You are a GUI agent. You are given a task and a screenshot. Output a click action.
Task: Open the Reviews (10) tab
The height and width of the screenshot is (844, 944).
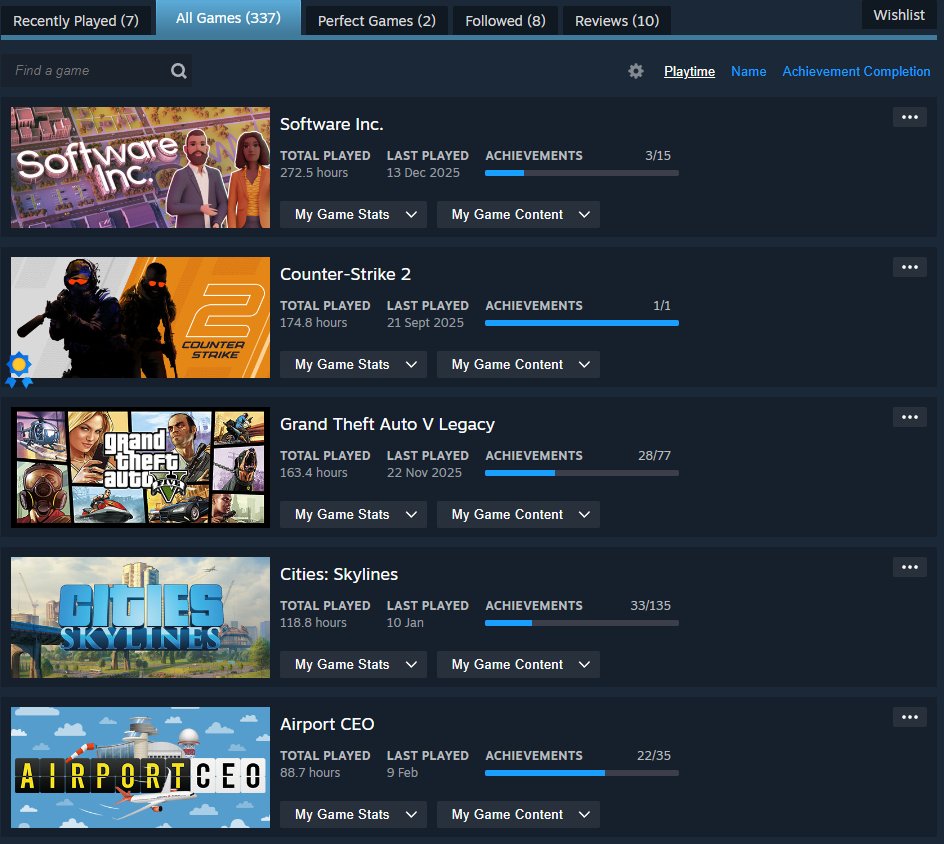click(616, 20)
